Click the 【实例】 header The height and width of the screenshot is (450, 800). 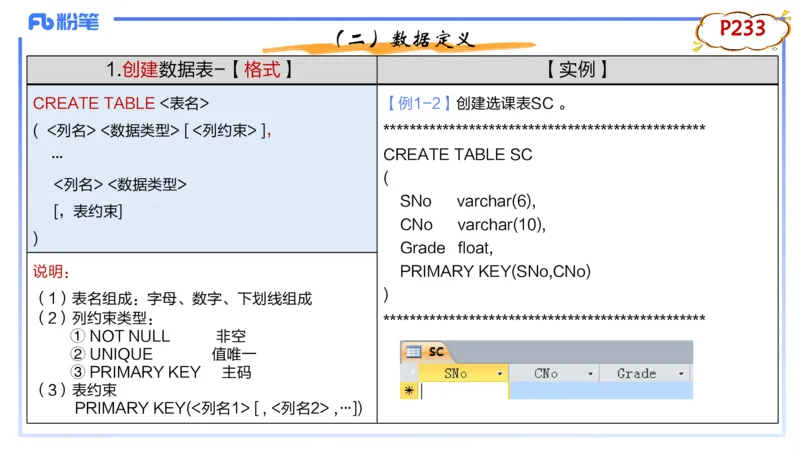pos(577,69)
